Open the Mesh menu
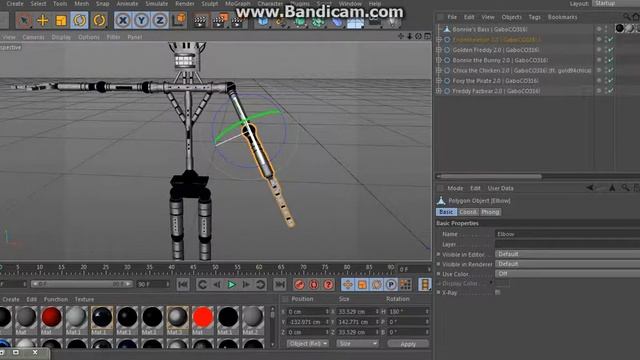The image size is (640, 360). (x=81, y=3)
